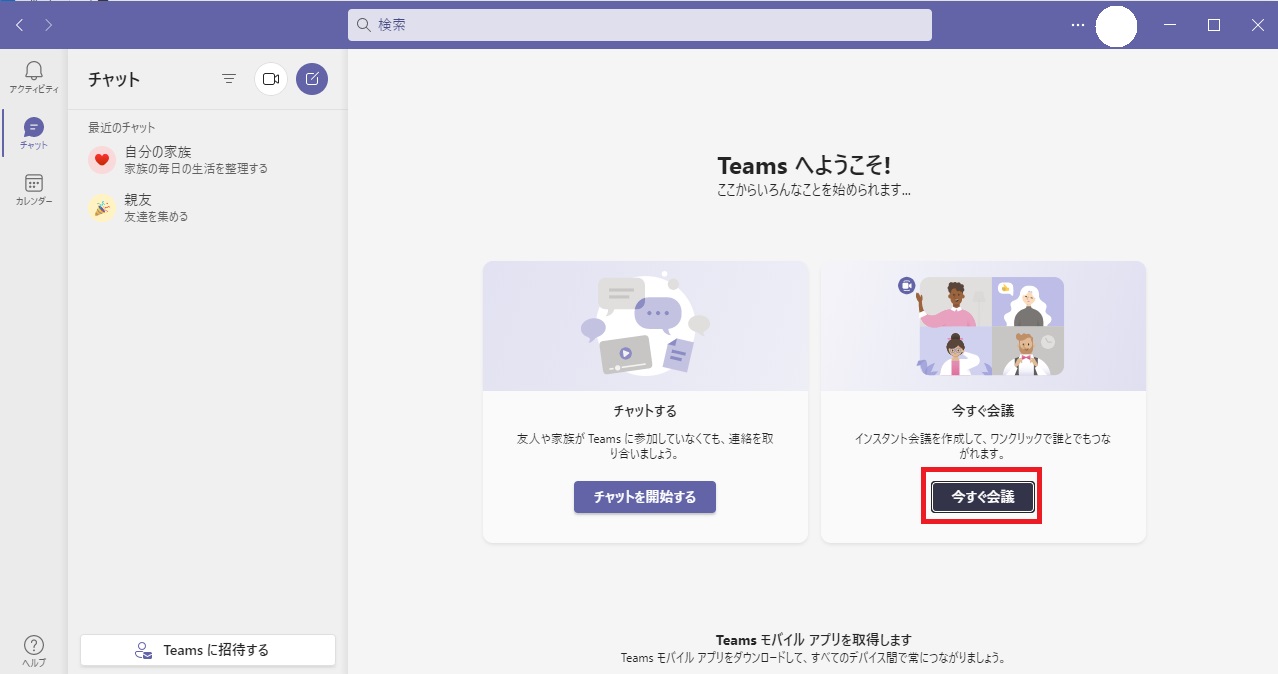The width and height of the screenshot is (1278, 674).
Task: Click the video meeting people illustration
Action: [x=981, y=326]
